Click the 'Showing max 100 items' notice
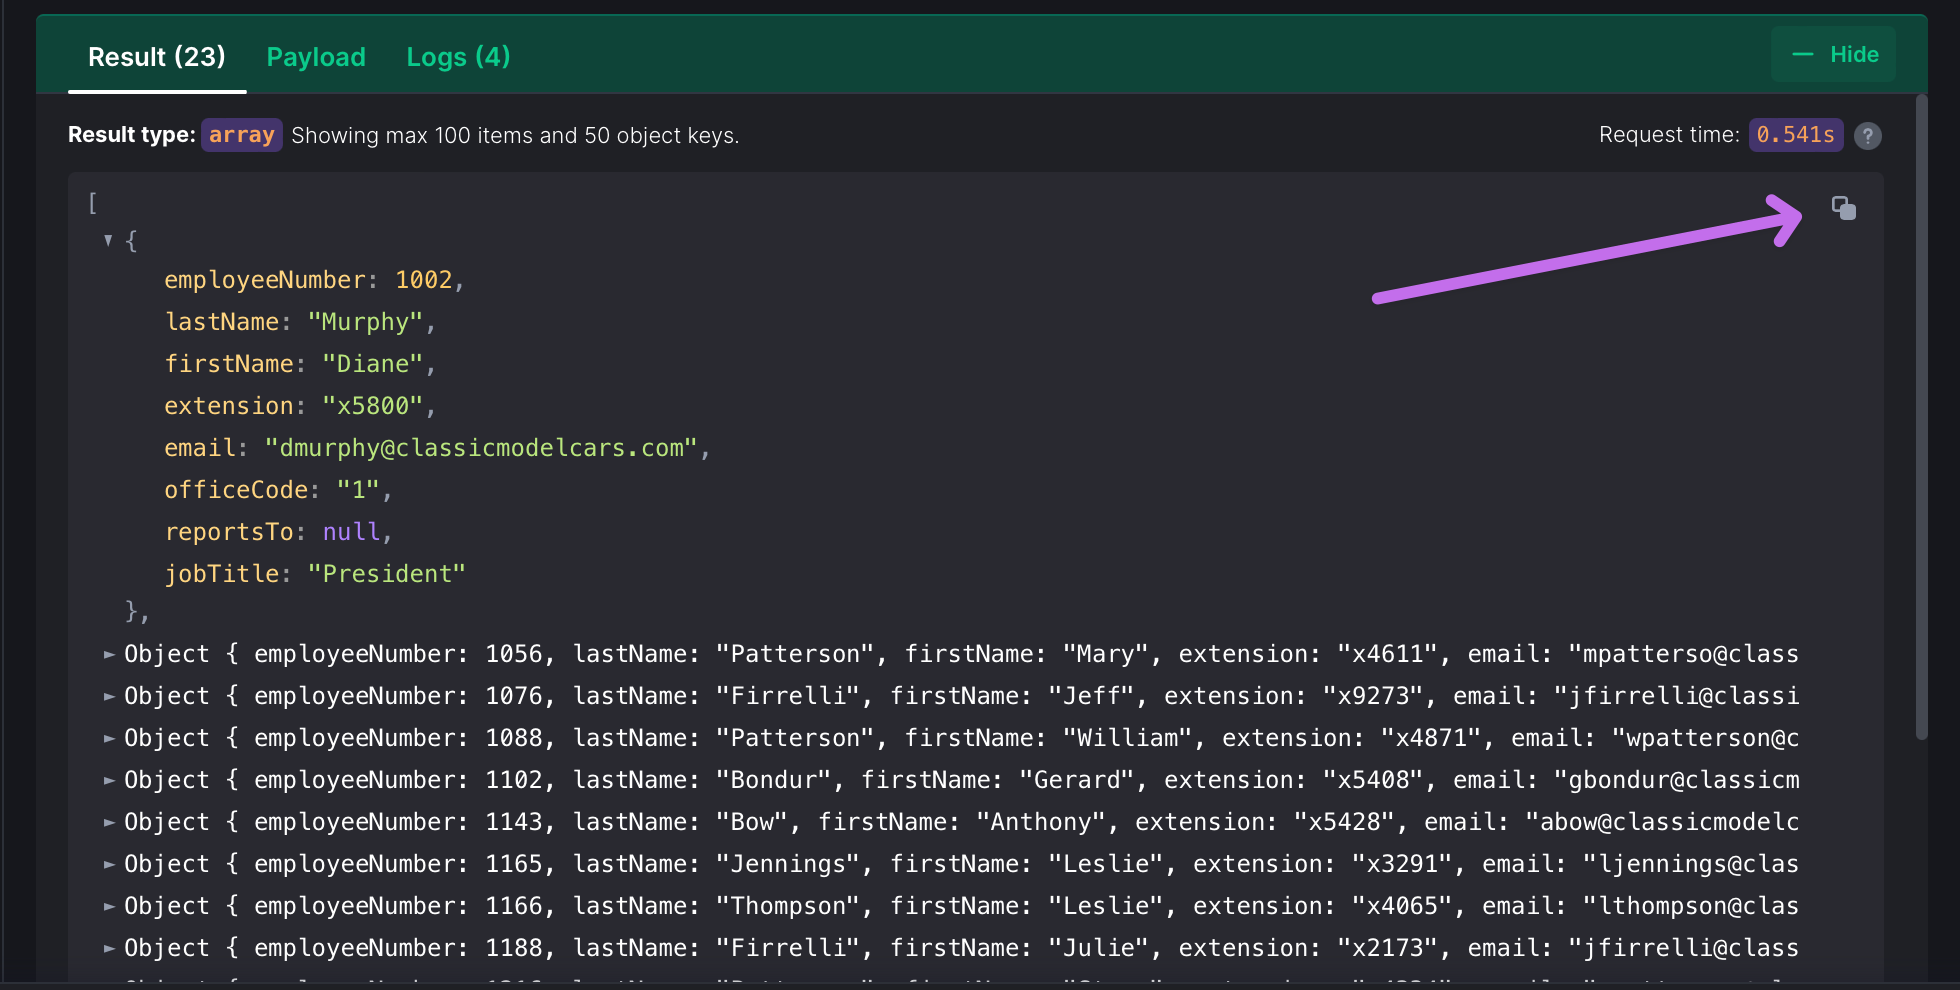The height and width of the screenshot is (990, 1960). 515,136
